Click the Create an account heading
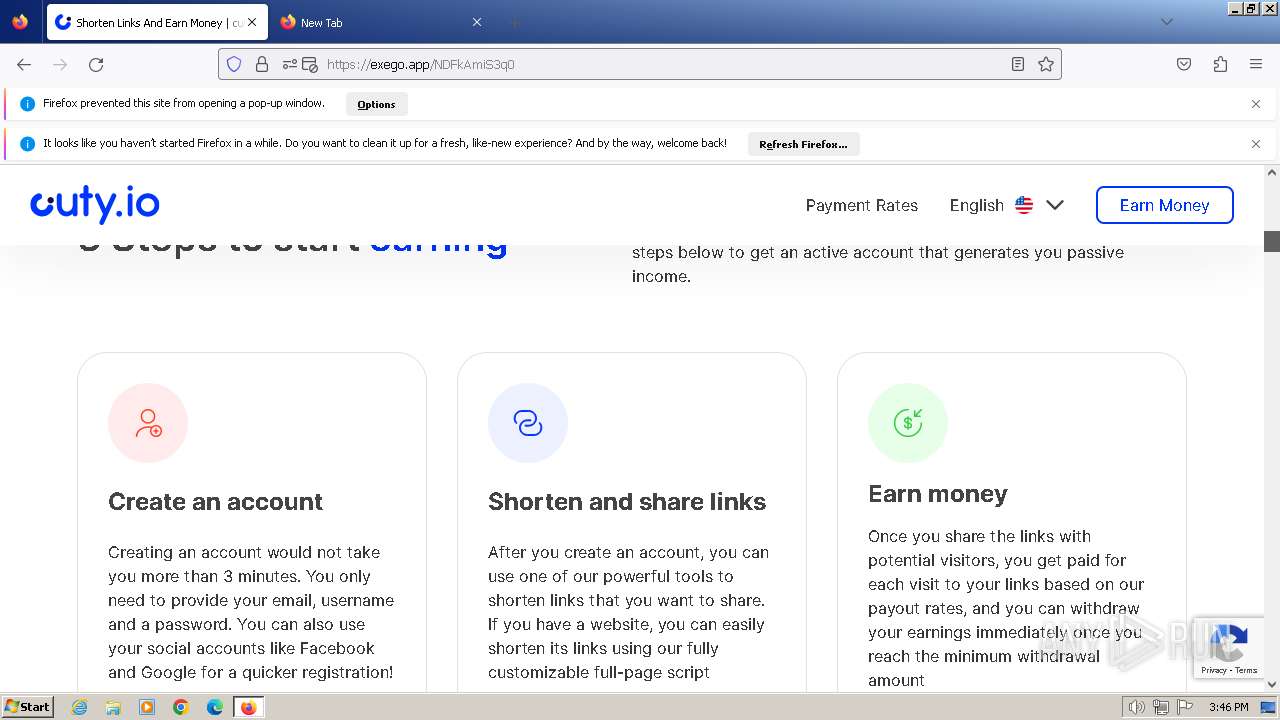 (x=215, y=501)
